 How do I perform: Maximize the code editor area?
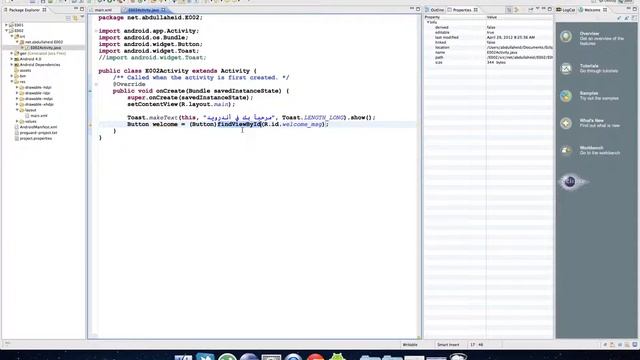pyautogui.click(x=418, y=9)
